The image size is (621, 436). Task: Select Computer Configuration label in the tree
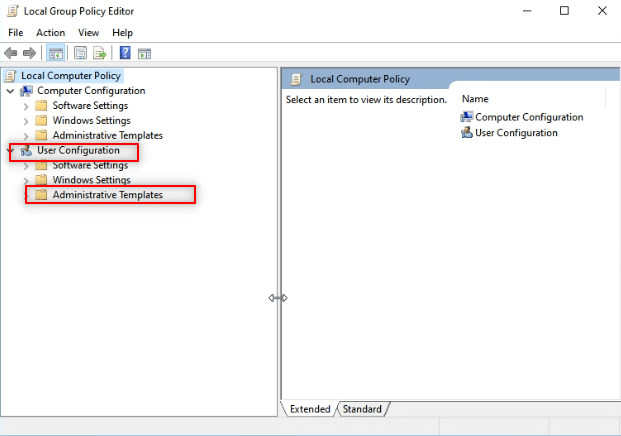pyautogui.click(x=91, y=91)
